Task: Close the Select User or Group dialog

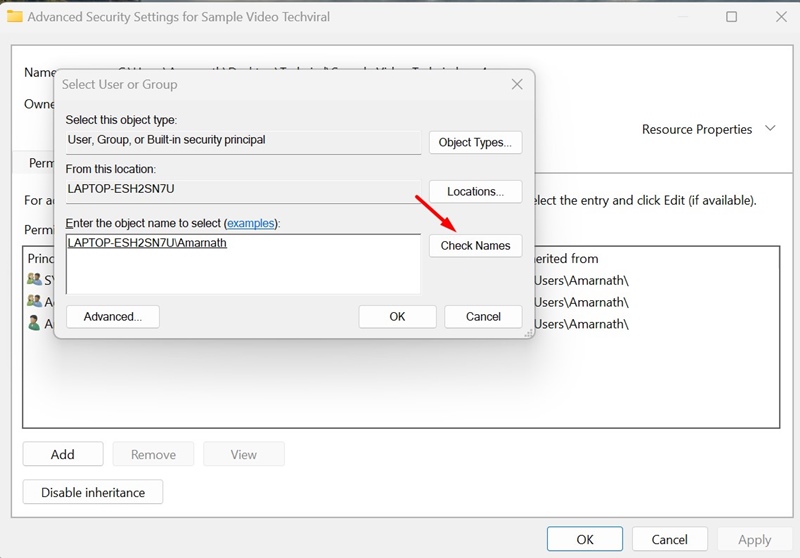Action: tap(517, 85)
